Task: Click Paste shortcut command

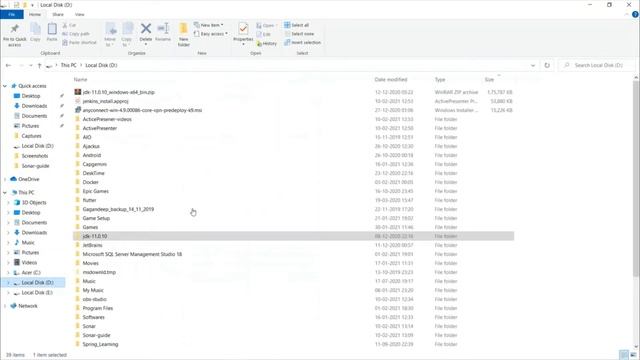Action: [x=80, y=42]
